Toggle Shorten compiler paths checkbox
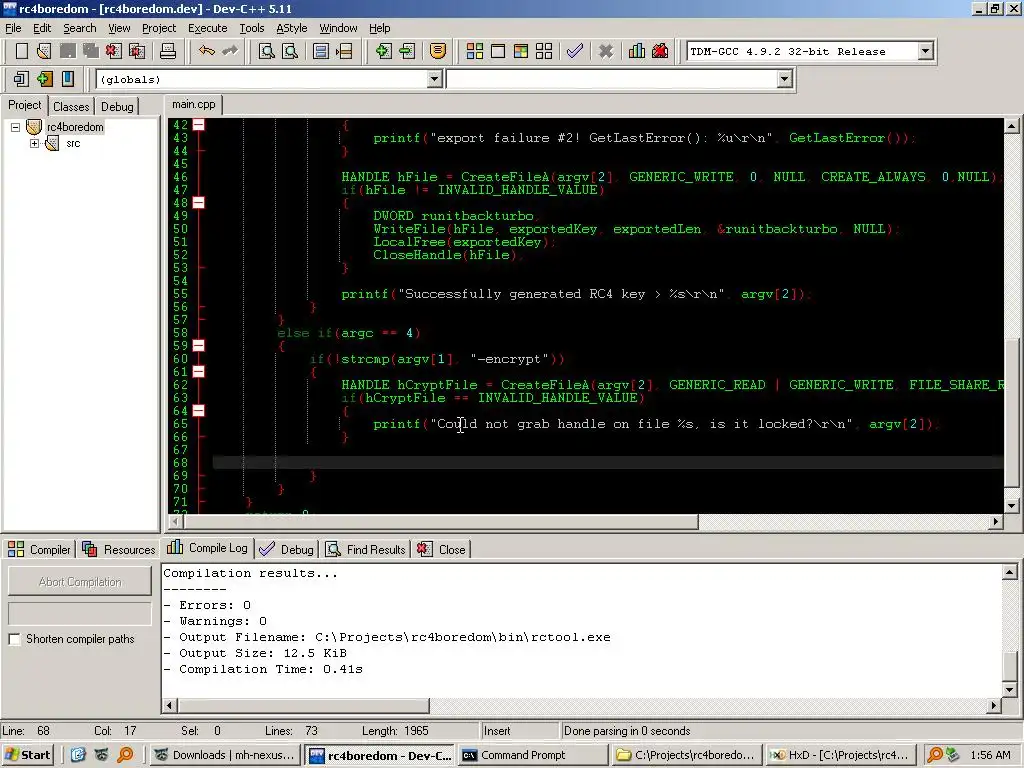Image resolution: width=1024 pixels, height=768 pixels. (x=14, y=639)
